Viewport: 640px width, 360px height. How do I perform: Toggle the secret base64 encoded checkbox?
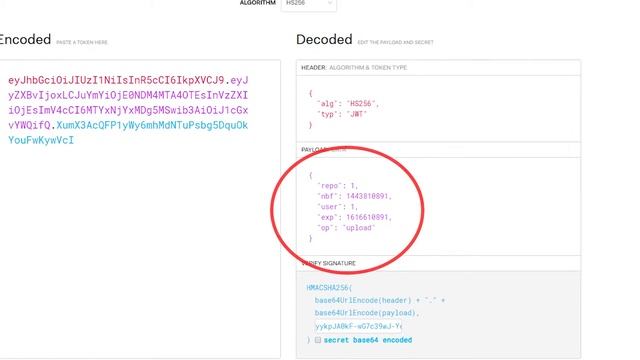click(x=318, y=340)
